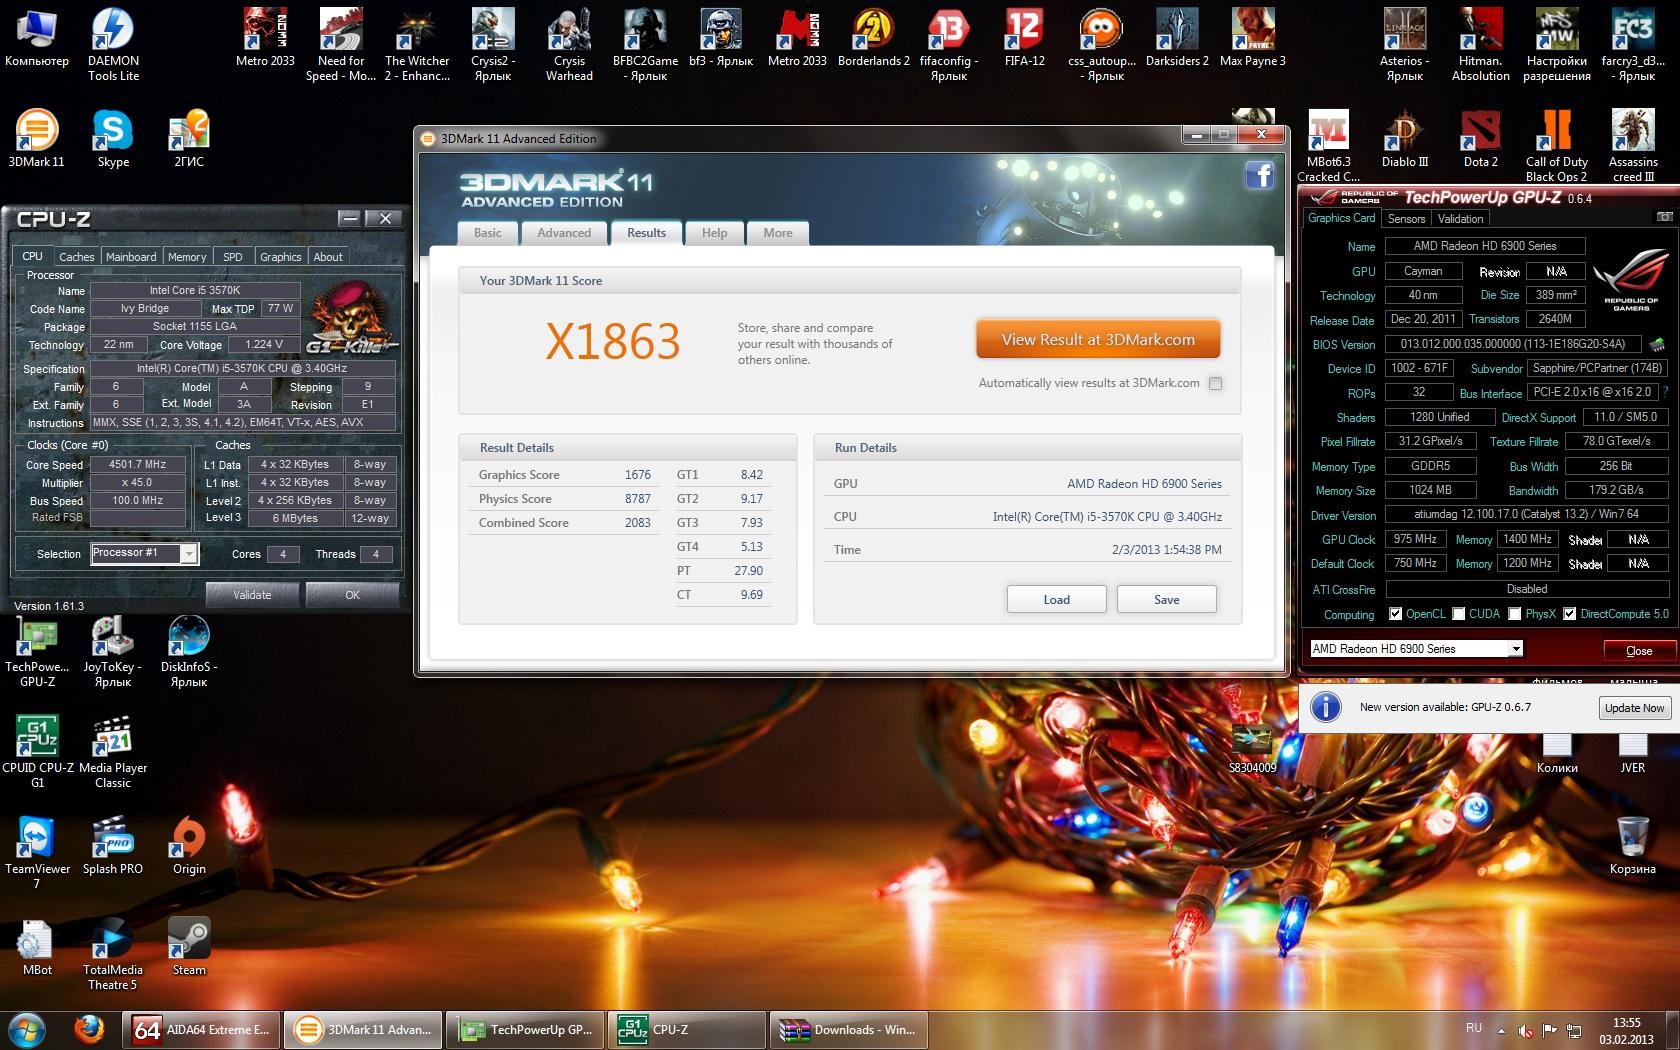
Task: Click the Load button in Run Details
Action: coord(1056,599)
